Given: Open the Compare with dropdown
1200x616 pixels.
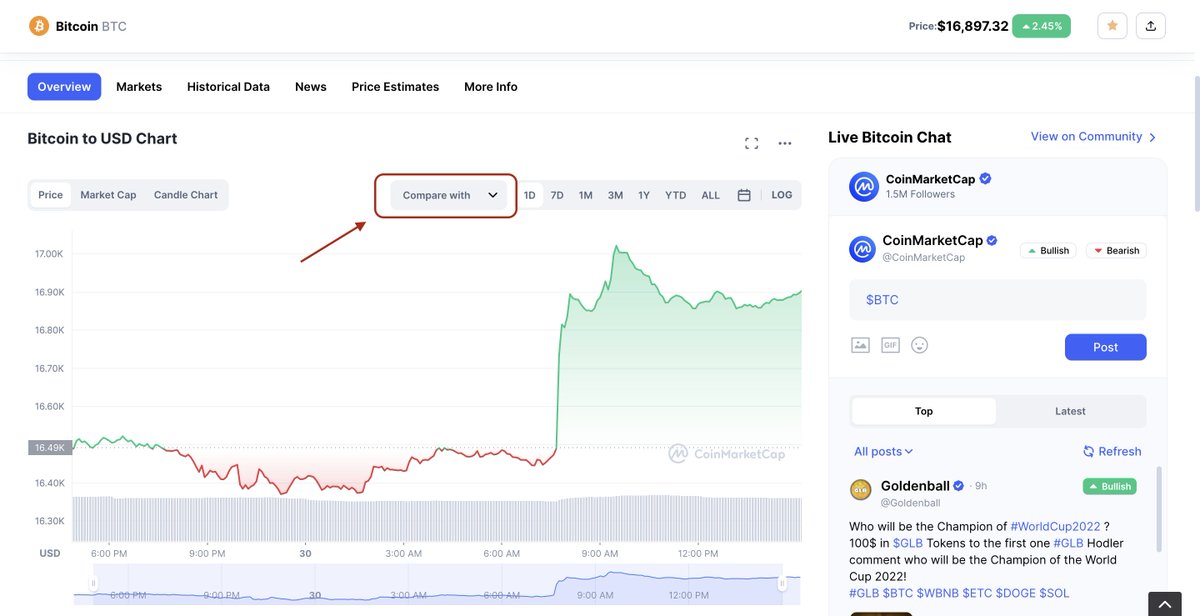Looking at the screenshot, I should pyautogui.click(x=451, y=195).
